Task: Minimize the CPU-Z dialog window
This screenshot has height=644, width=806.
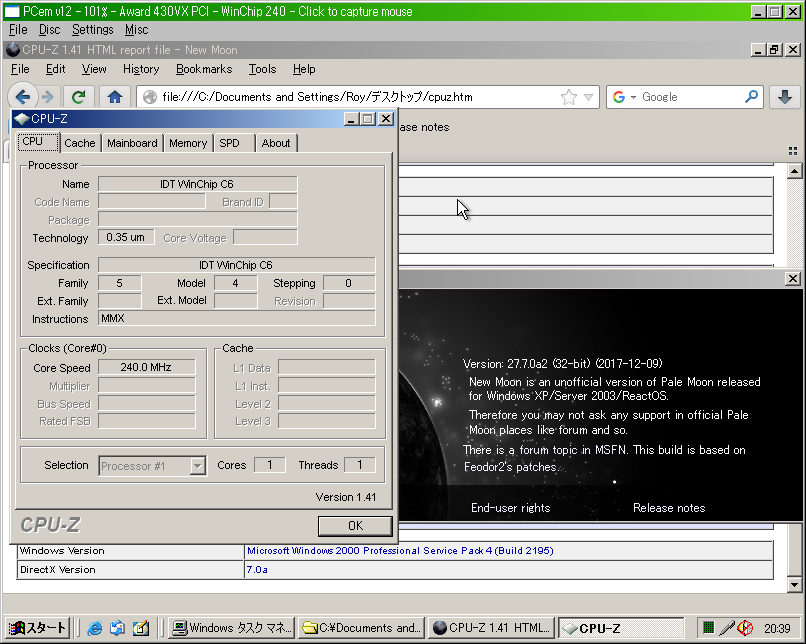Action: coord(351,119)
